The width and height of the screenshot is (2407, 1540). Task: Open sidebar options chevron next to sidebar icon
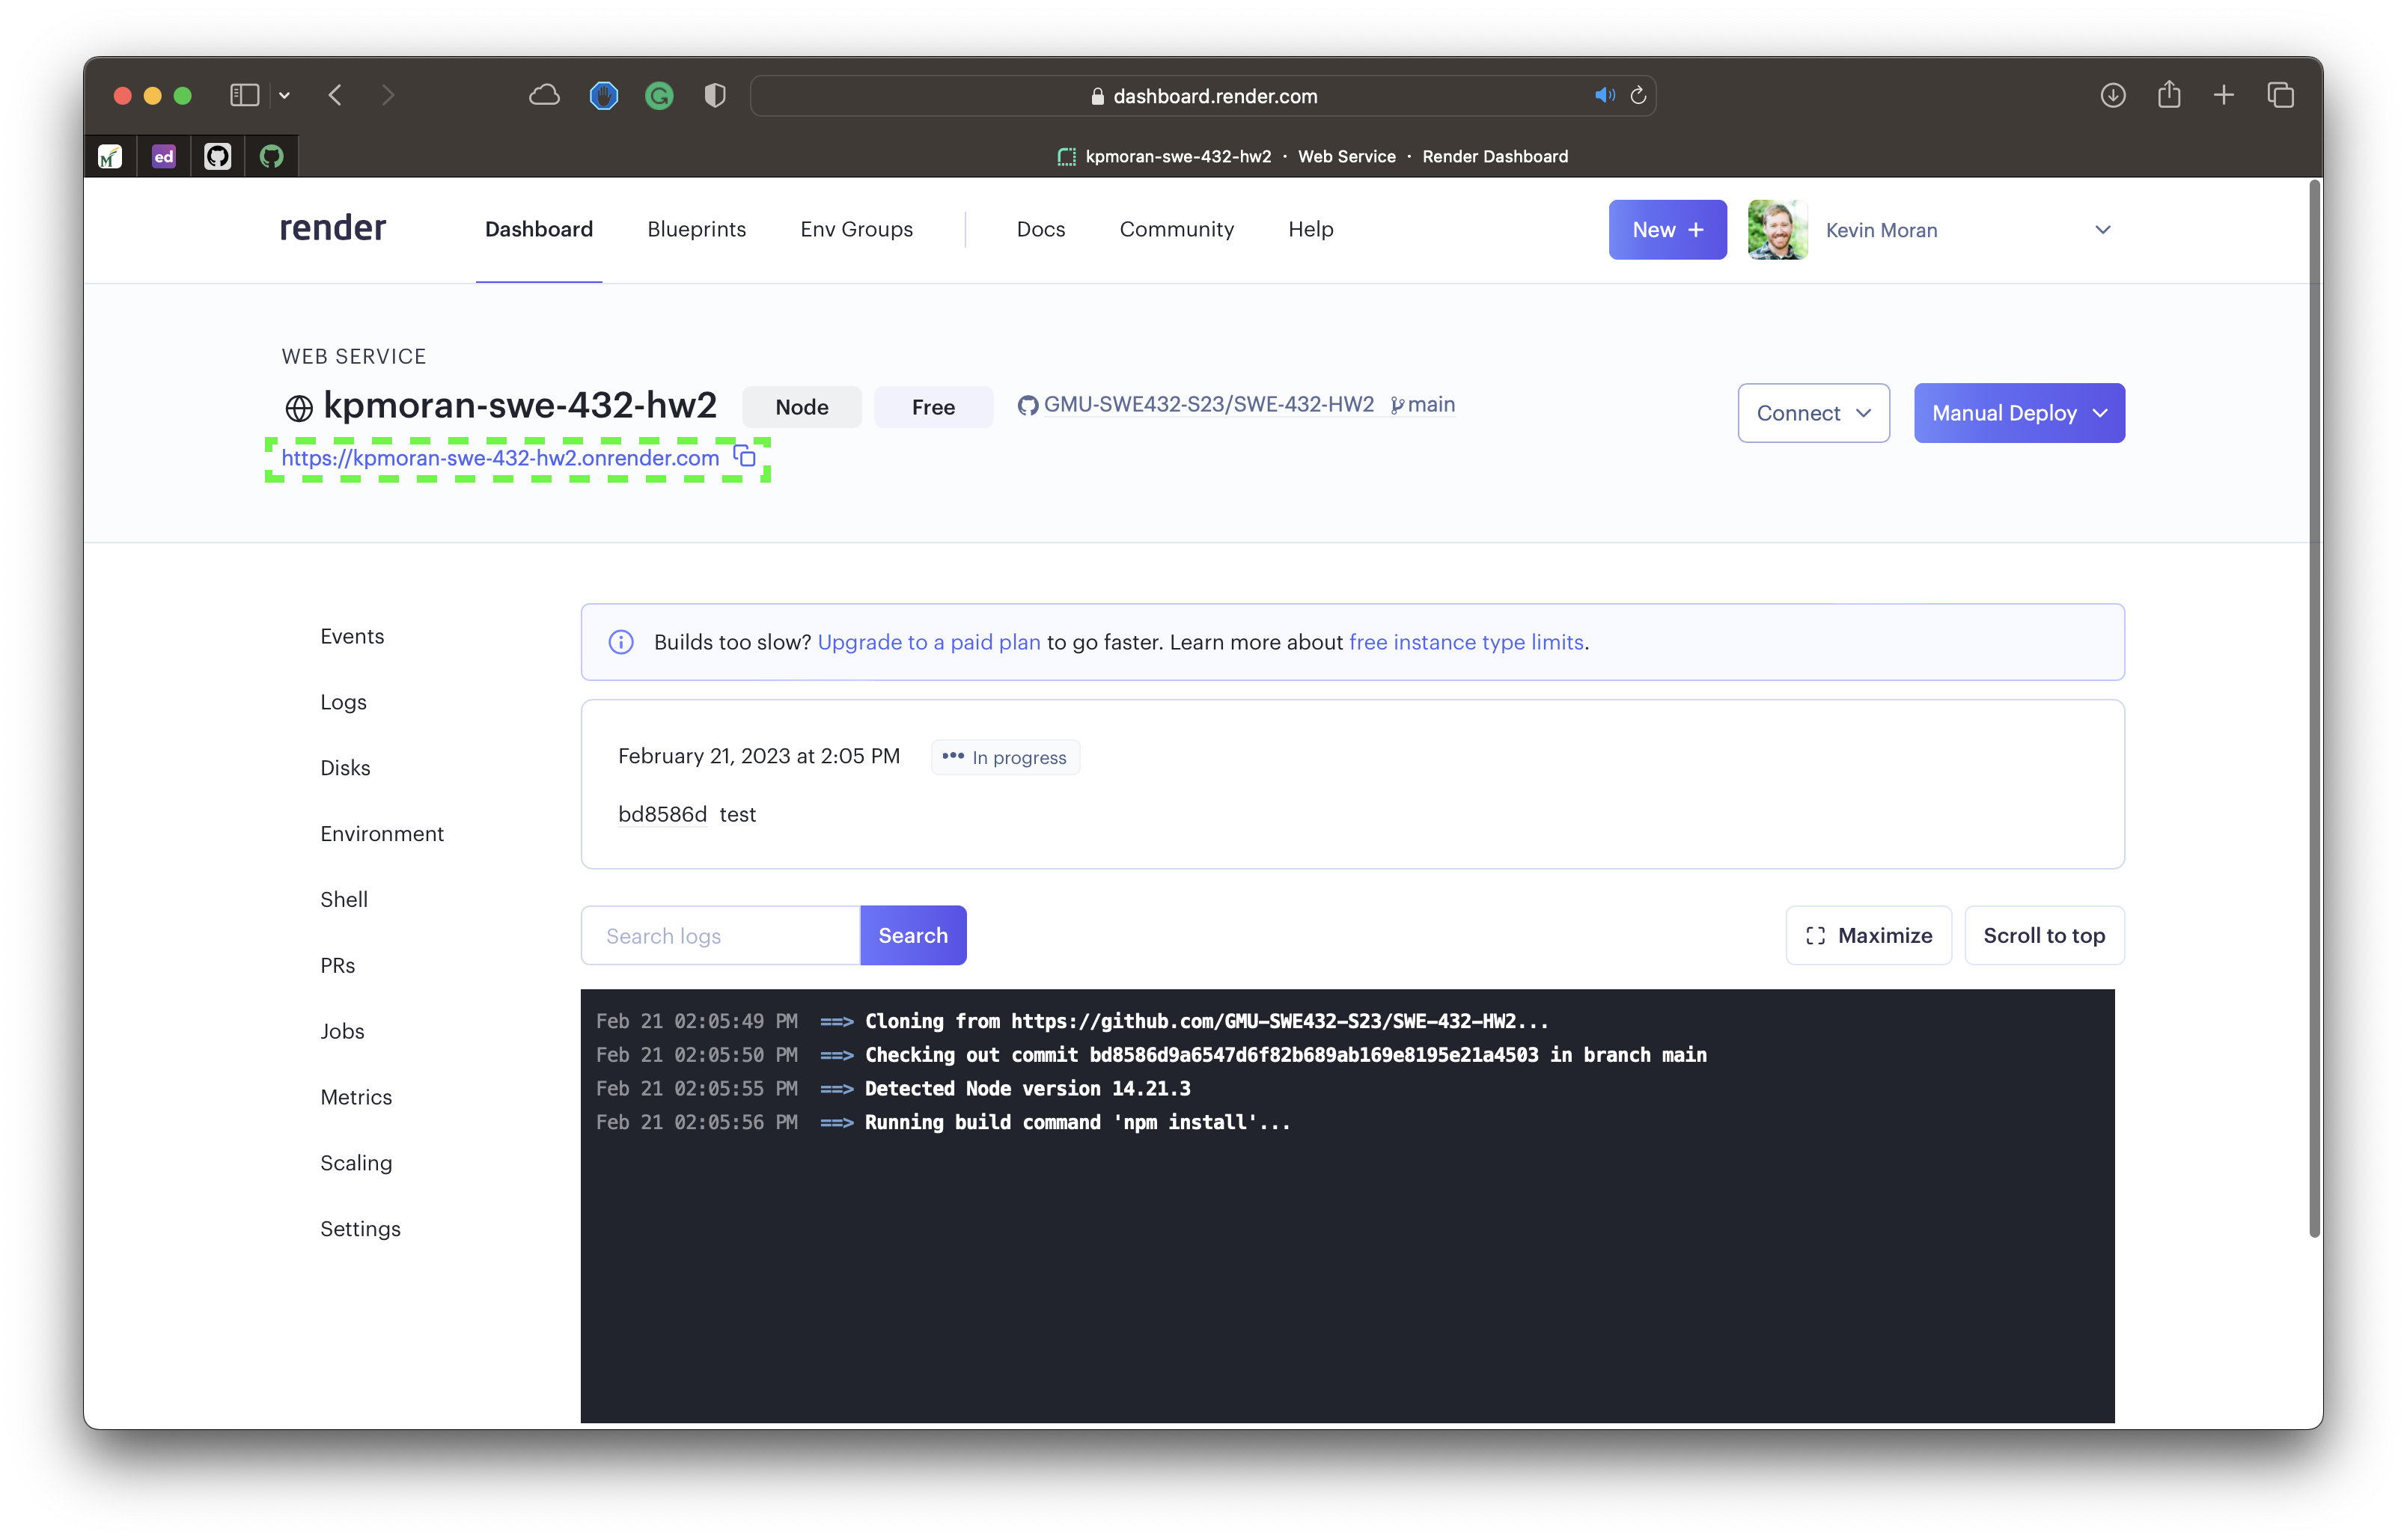(x=285, y=96)
